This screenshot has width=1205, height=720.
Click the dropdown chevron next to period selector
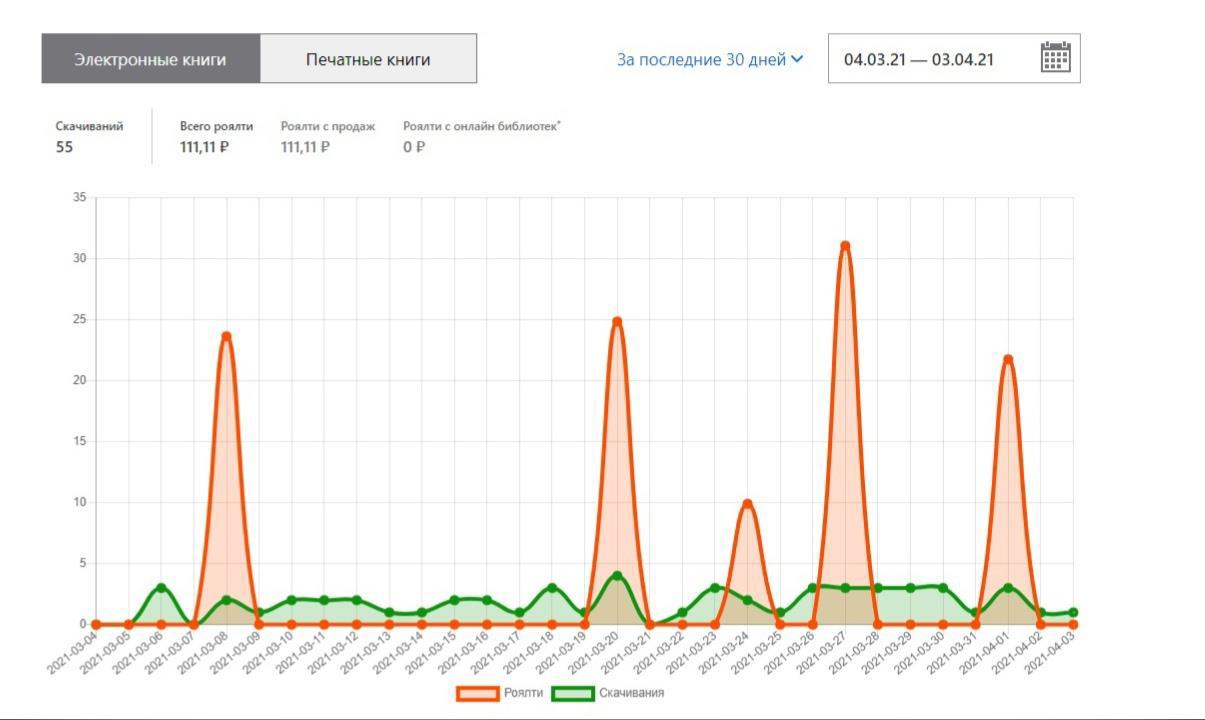(797, 59)
